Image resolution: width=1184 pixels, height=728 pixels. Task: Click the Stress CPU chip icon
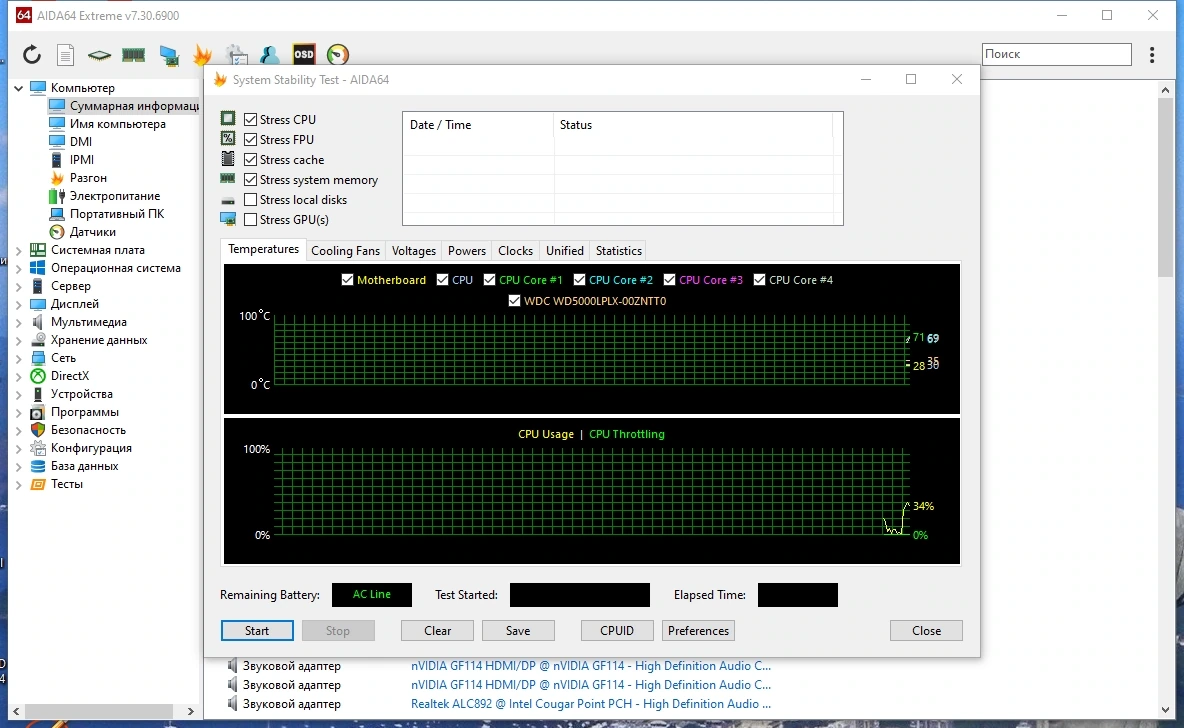227,119
